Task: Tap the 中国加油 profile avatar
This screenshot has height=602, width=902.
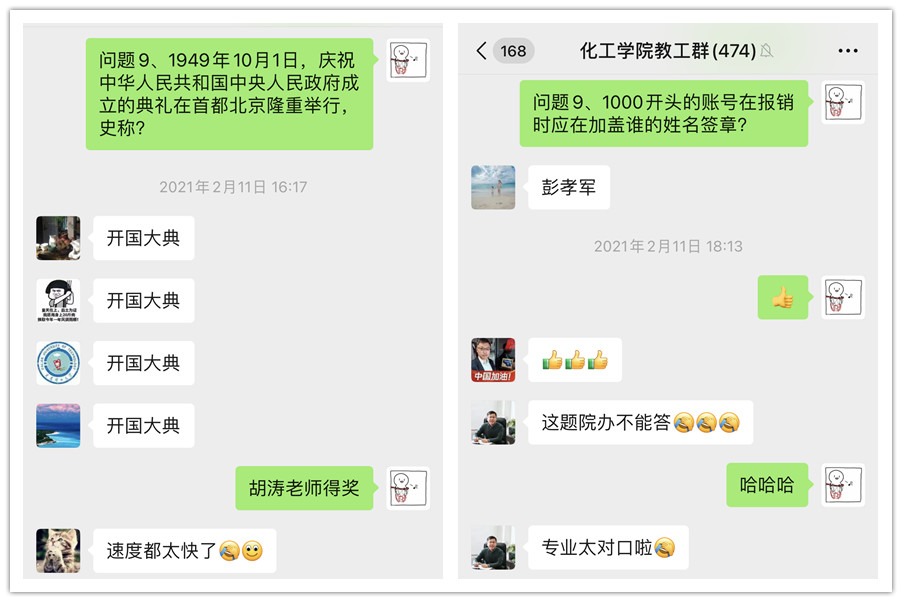Action: tap(493, 360)
